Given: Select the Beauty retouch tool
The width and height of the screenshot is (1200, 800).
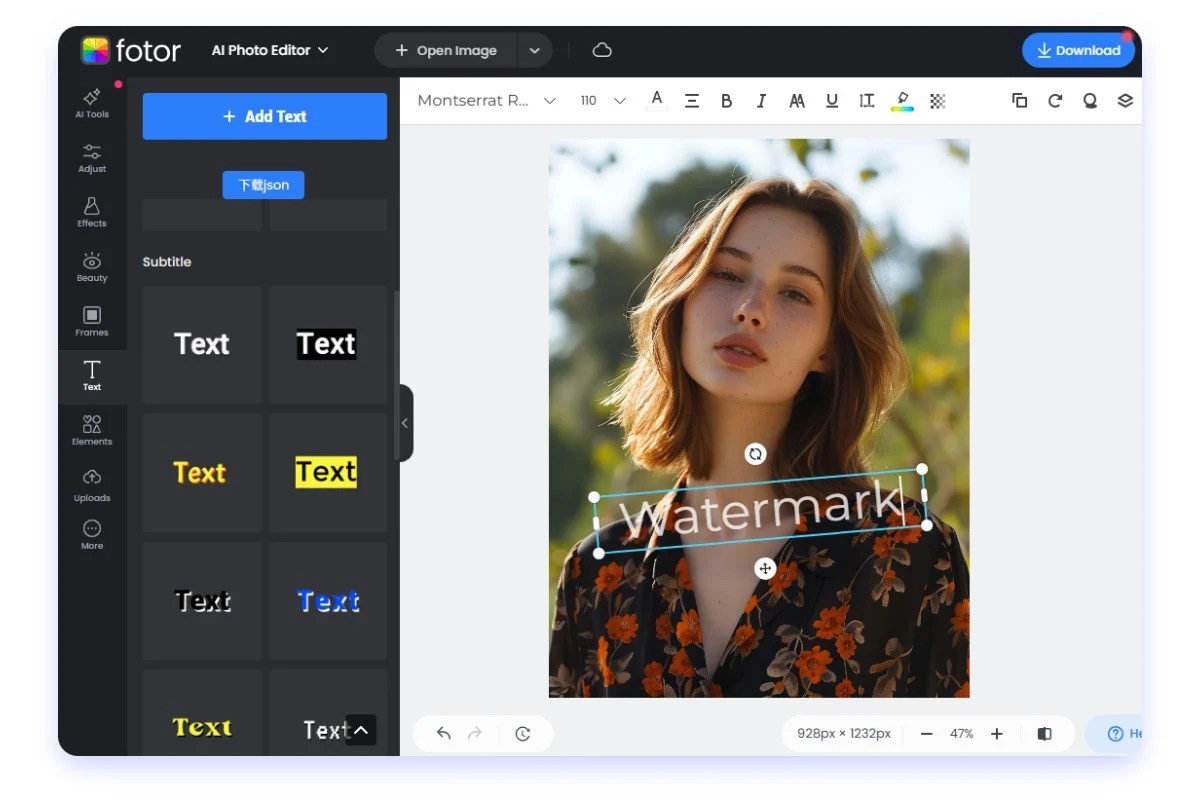Looking at the screenshot, I should click(91, 267).
